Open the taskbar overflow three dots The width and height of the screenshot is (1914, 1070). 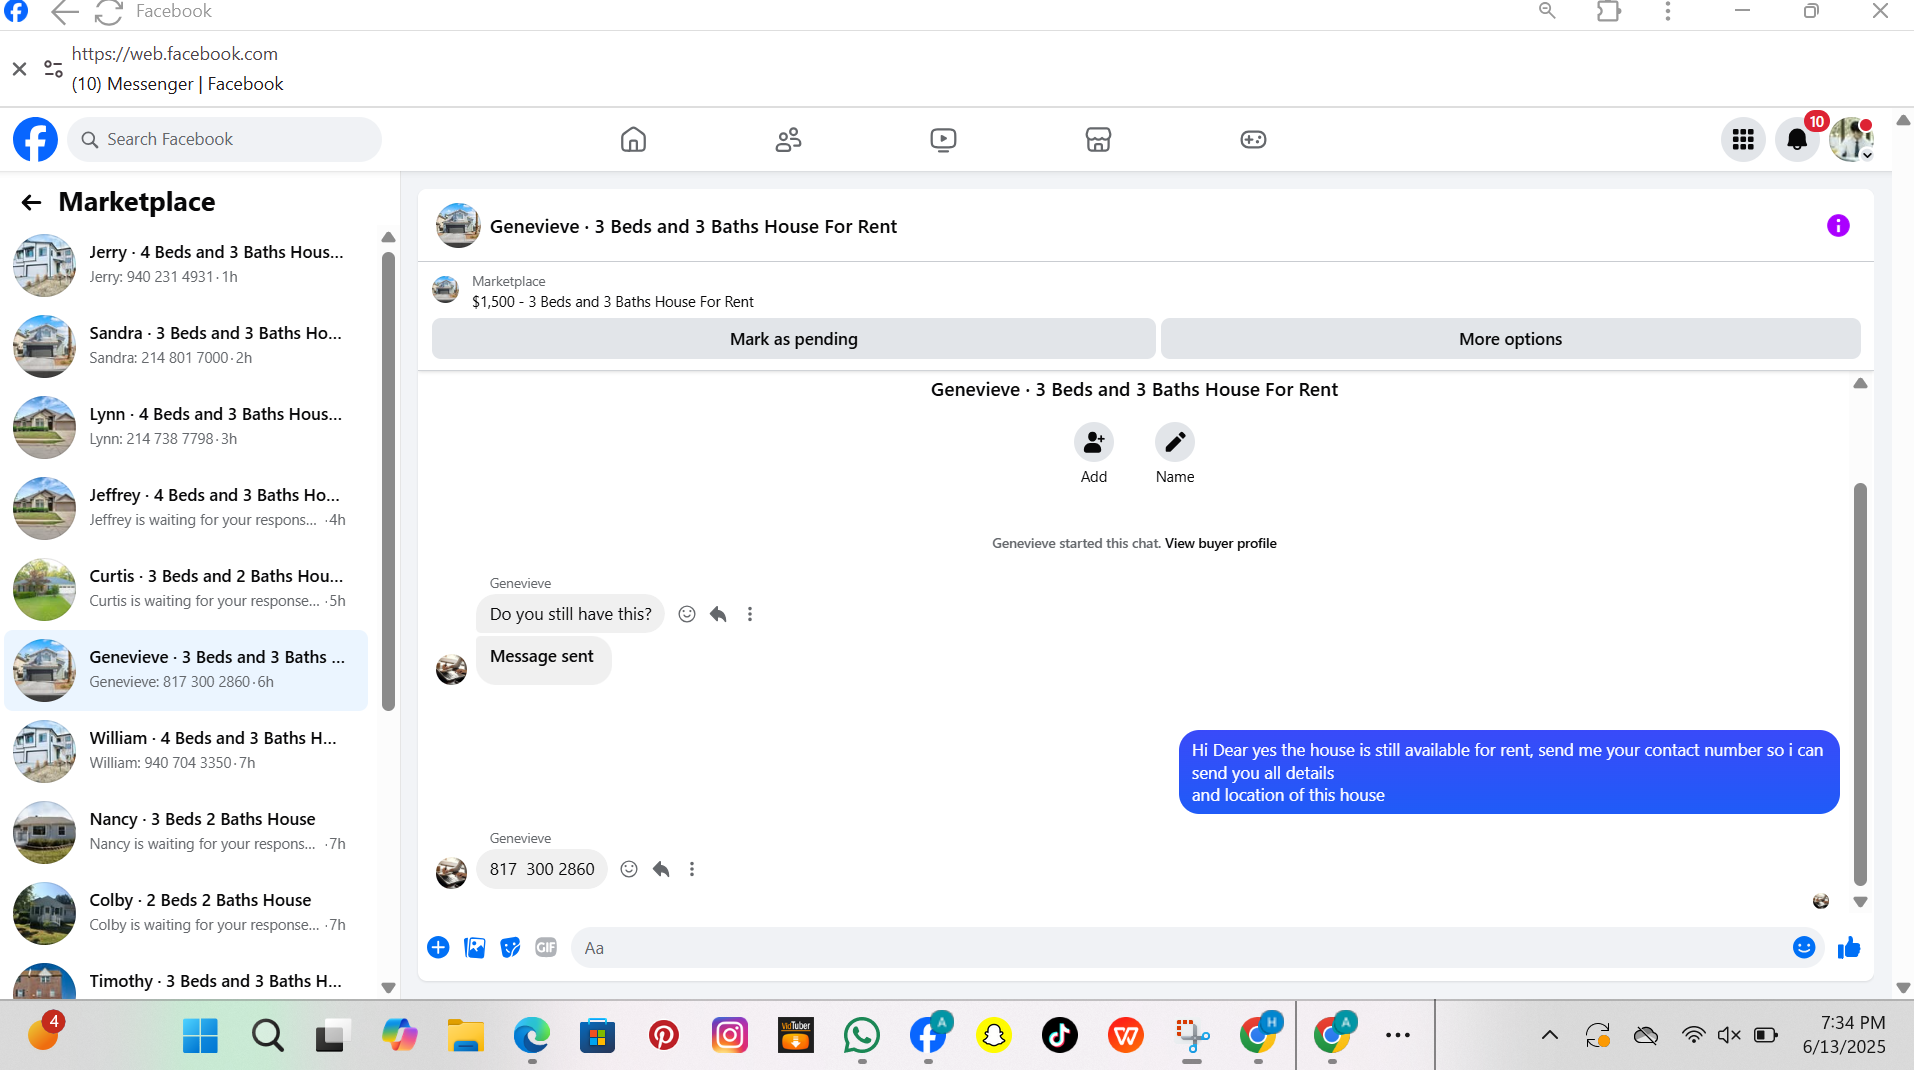click(1397, 1036)
